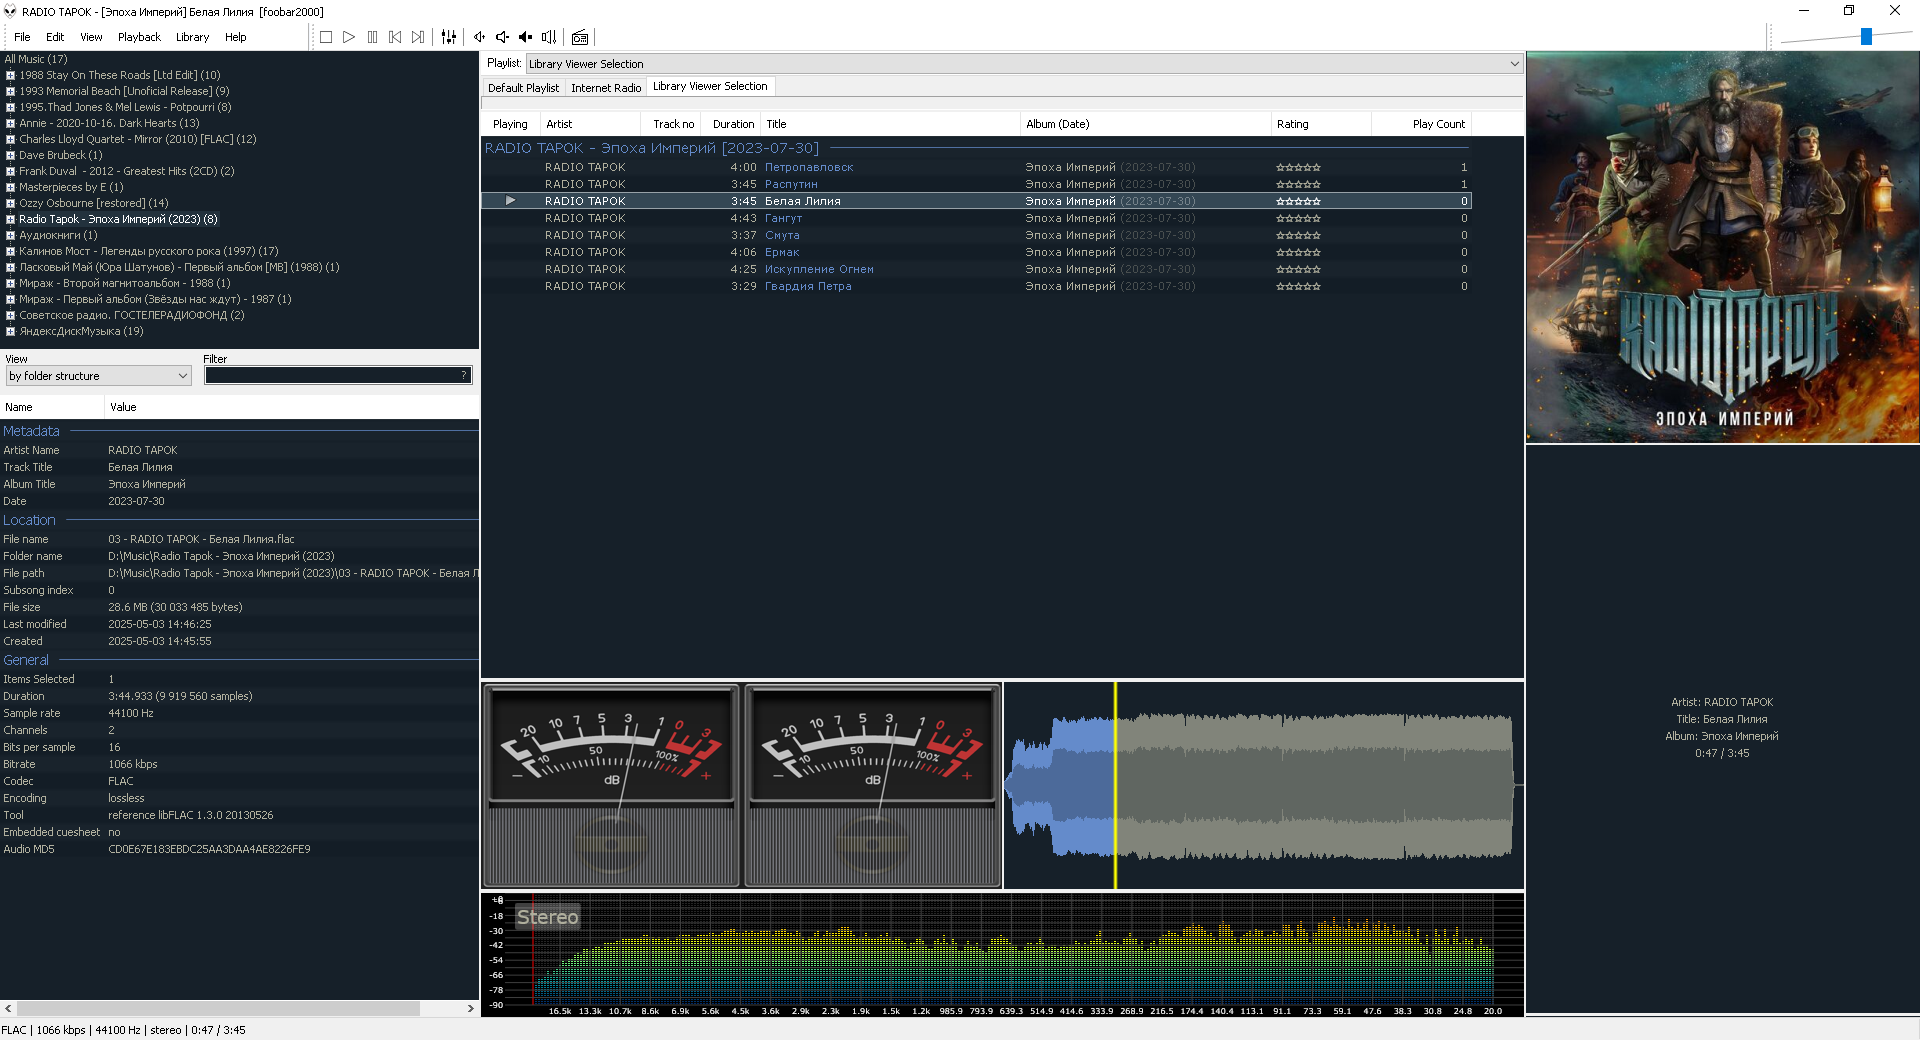Open the 'by folder structure' view dropdown

click(98, 376)
